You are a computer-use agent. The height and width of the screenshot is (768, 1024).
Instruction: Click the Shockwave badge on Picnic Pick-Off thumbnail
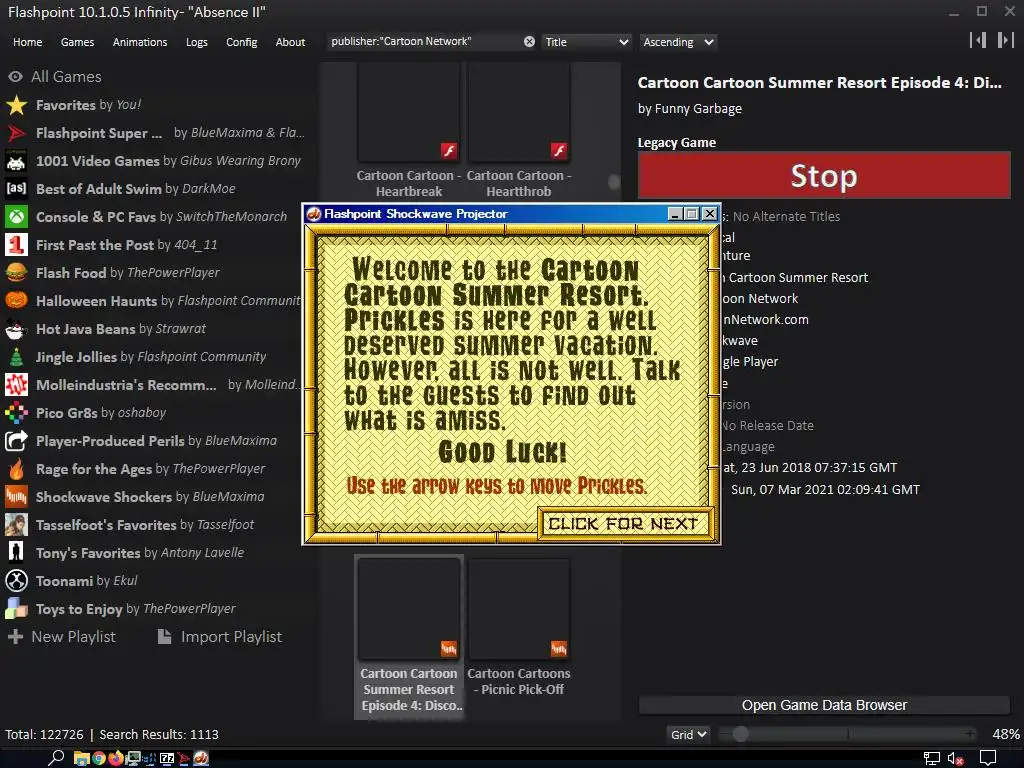(559, 648)
